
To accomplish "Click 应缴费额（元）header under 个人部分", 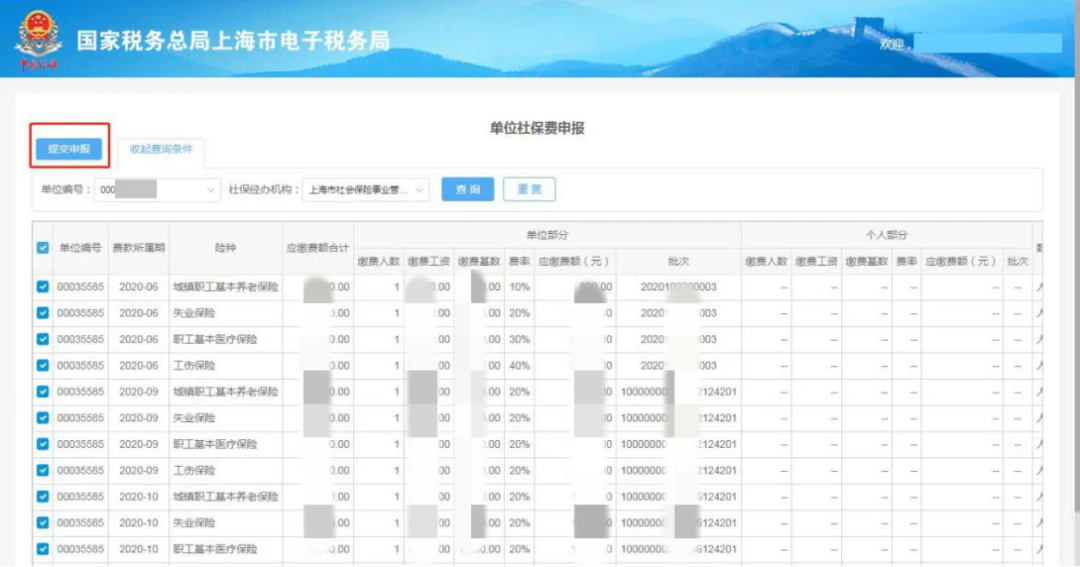I will [x=961, y=261].
